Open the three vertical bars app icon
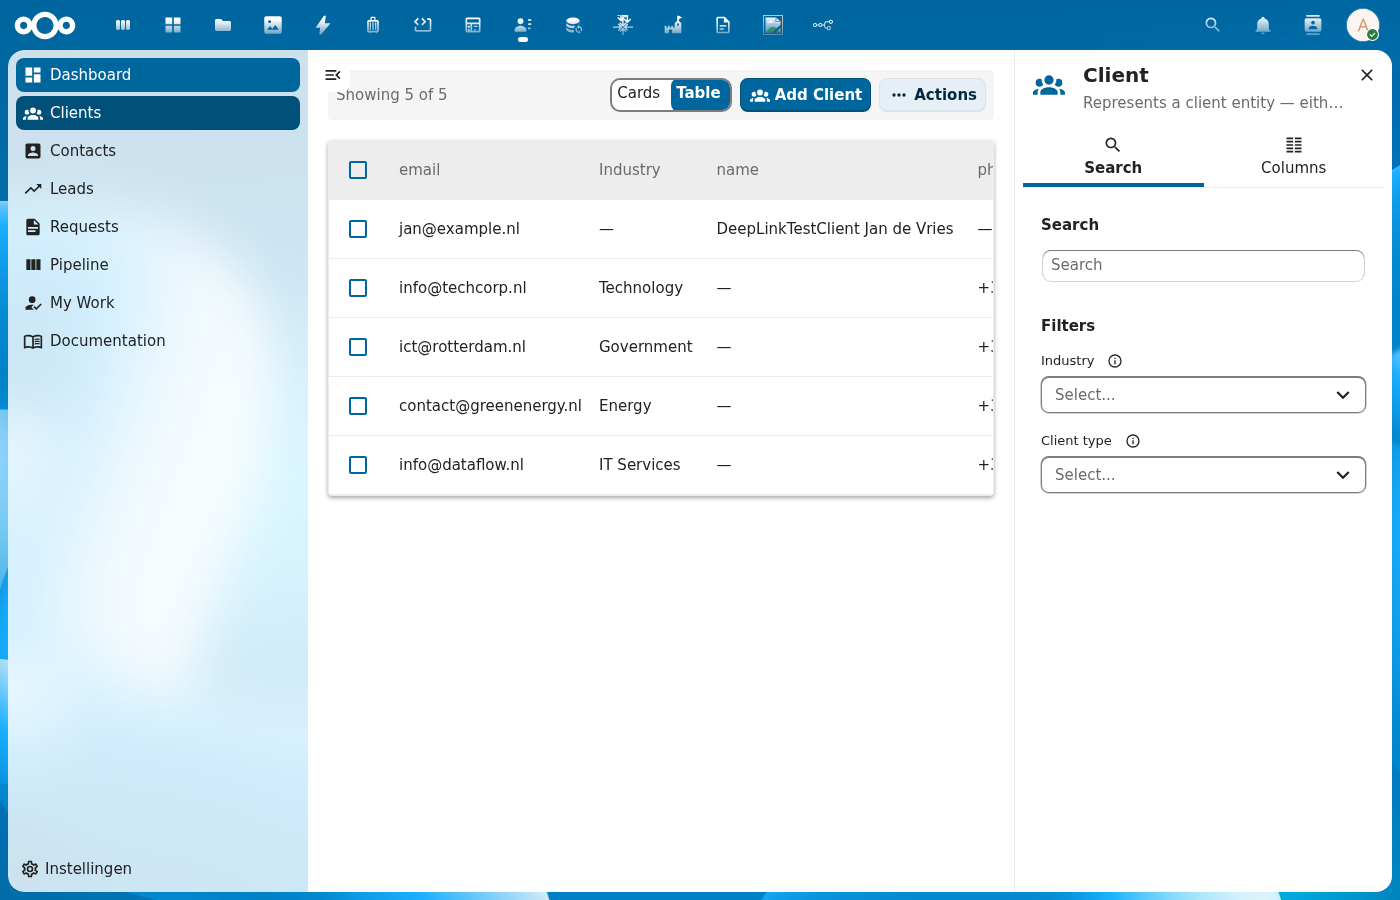The width and height of the screenshot is (1400, 900). click(x=123, y=25)
